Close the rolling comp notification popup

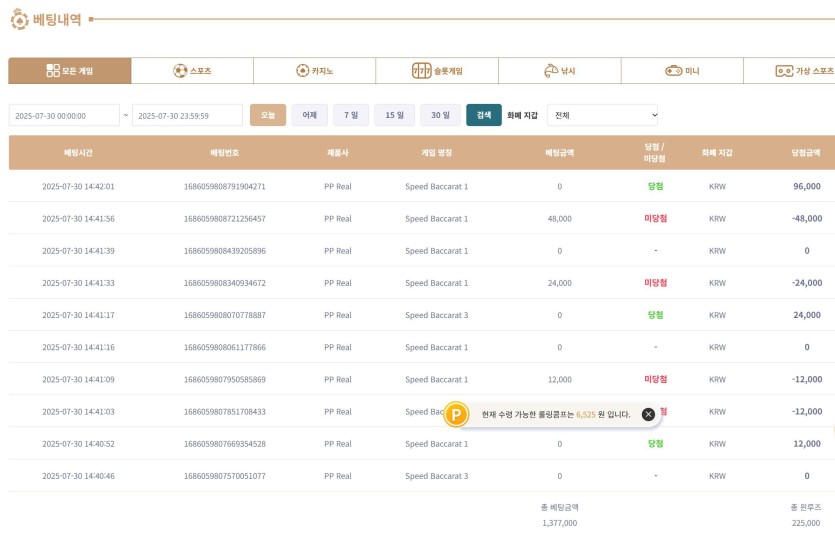pyautogui.click(x=648, y=414)
